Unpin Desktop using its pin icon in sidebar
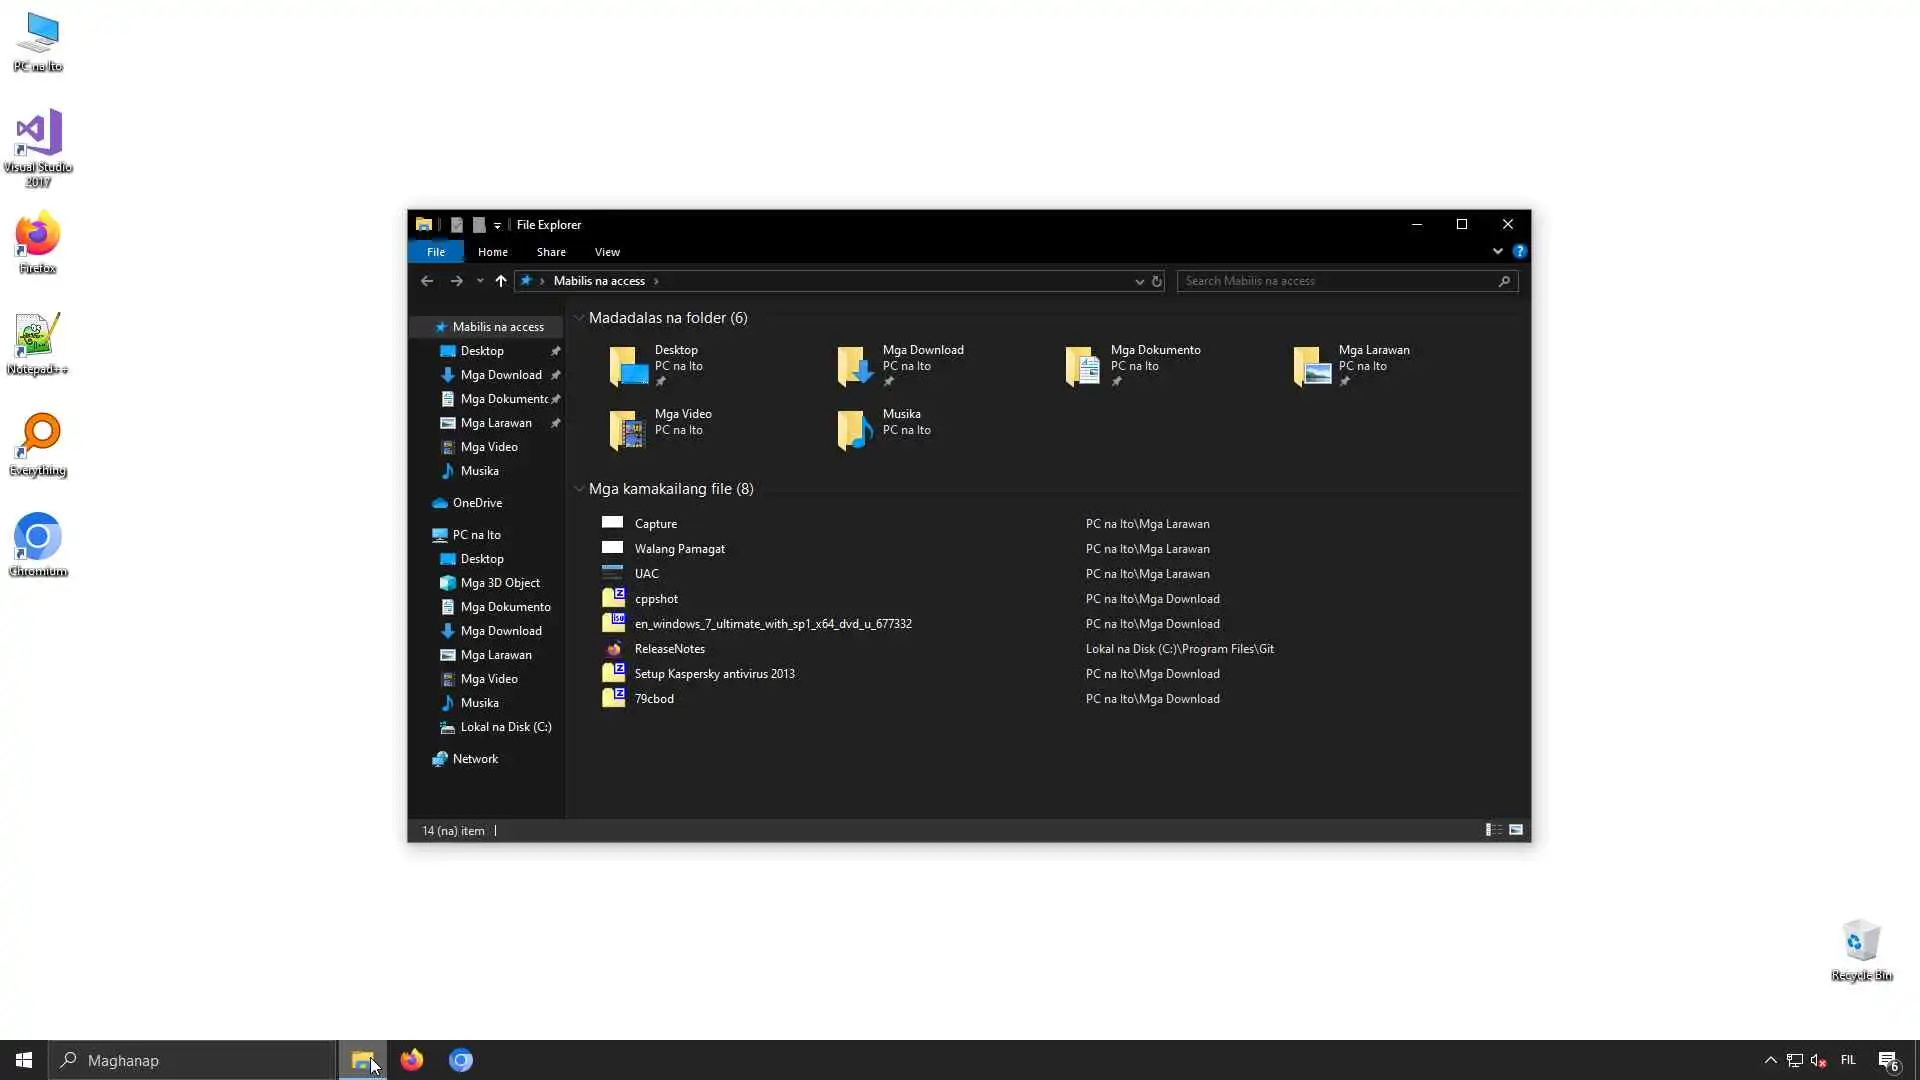The height and width of the screenshot is (1080, 1920). click(555, 351)
